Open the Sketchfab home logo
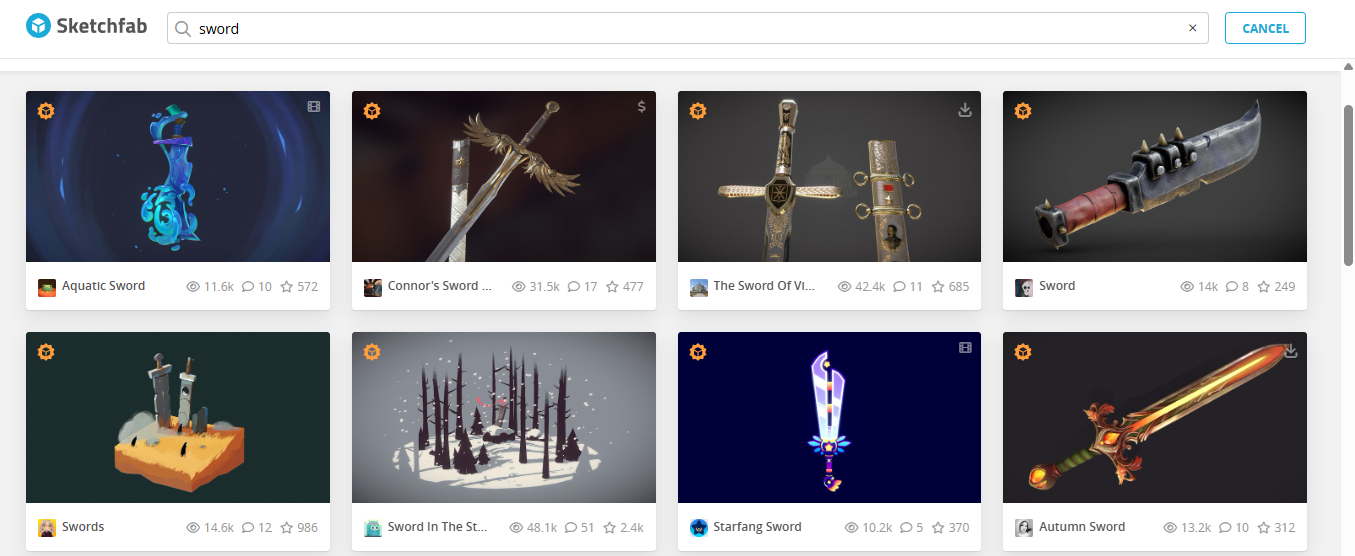This screenshot has width=1355, height=556. click(86, 27)
